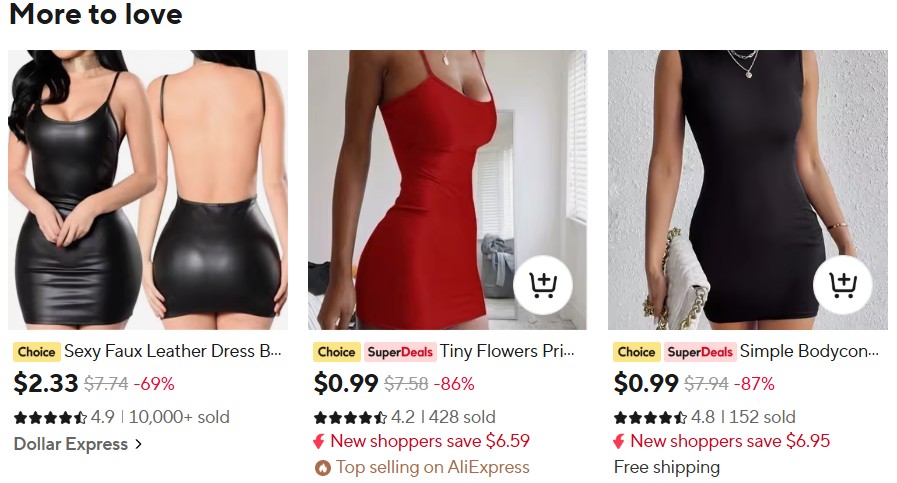897x483 pixels.
Task: Open the faux leather dress product image
Action: tap(148, 189)
